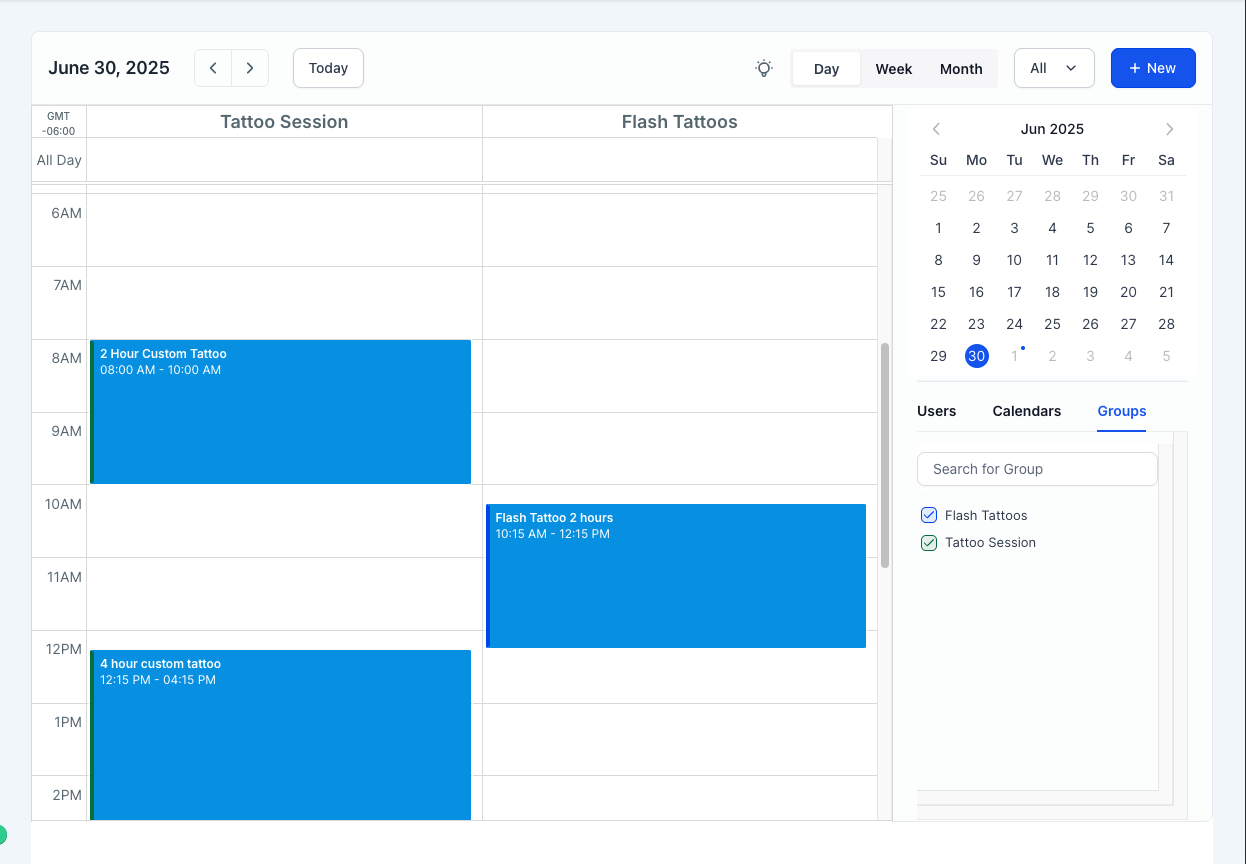Focus the Search for Group field
1246x864 pixels.
(x=1037, y=469)
